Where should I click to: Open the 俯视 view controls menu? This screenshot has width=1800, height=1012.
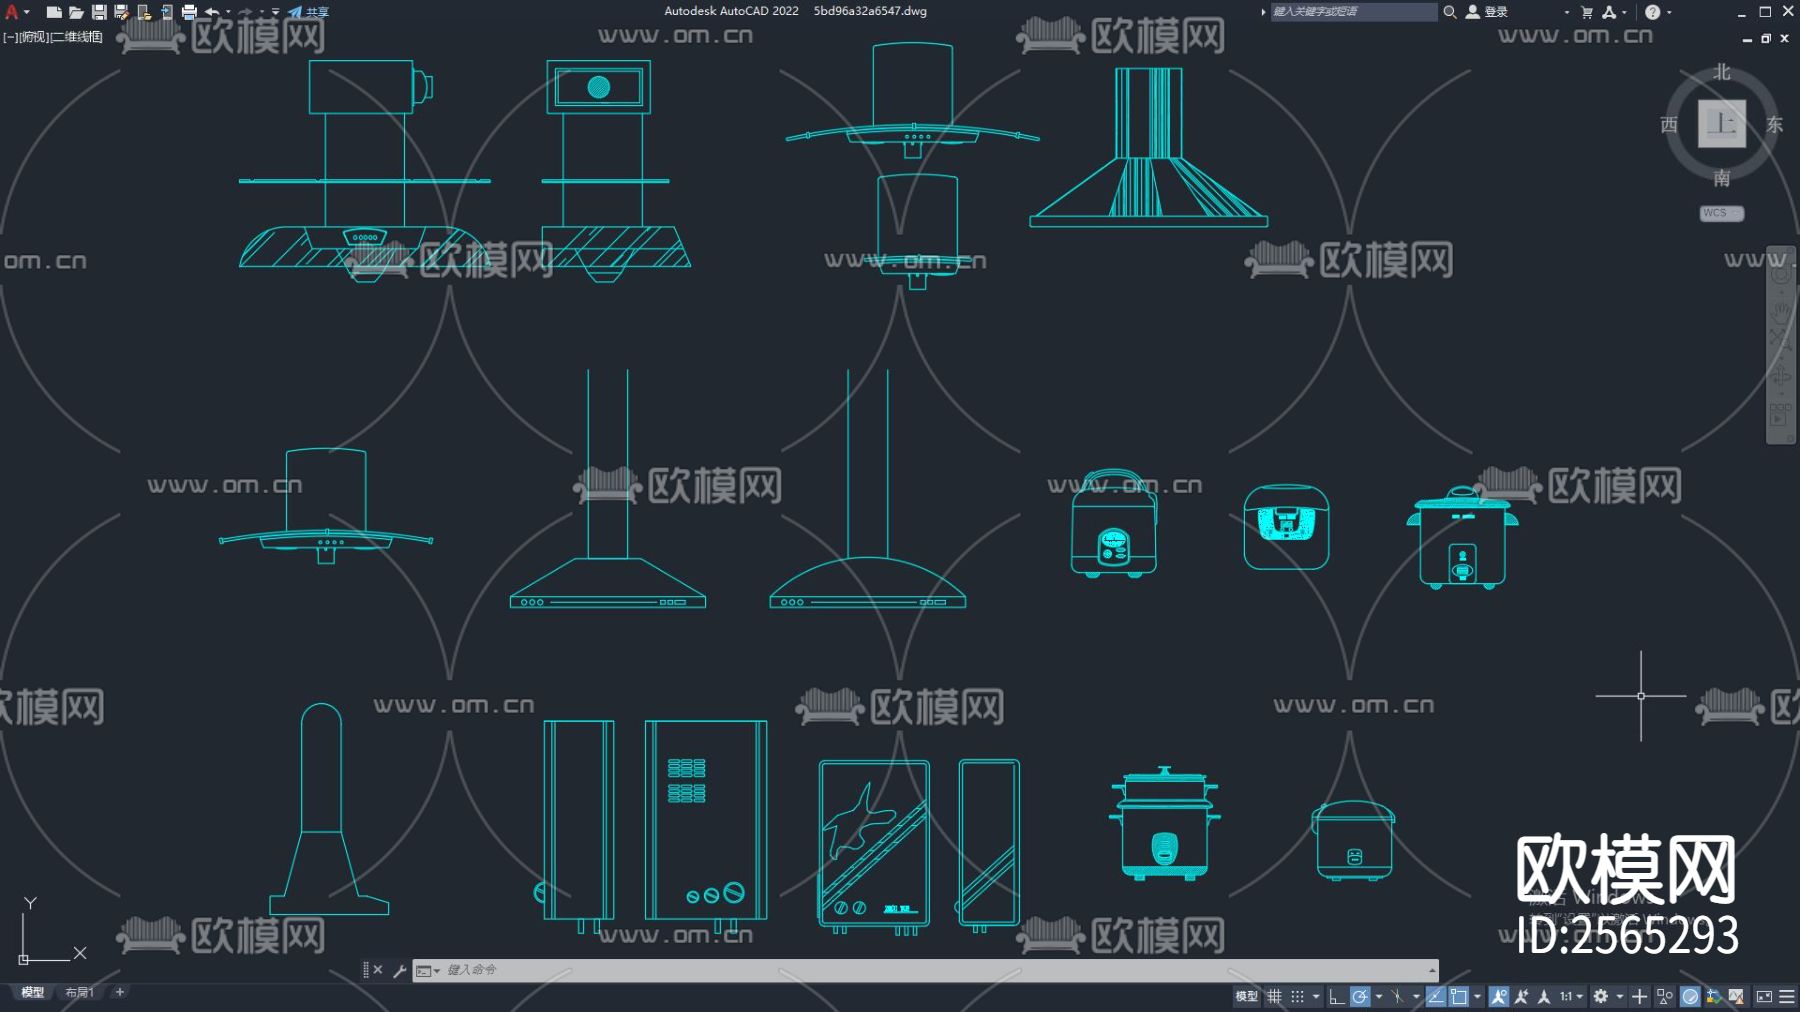33,37
